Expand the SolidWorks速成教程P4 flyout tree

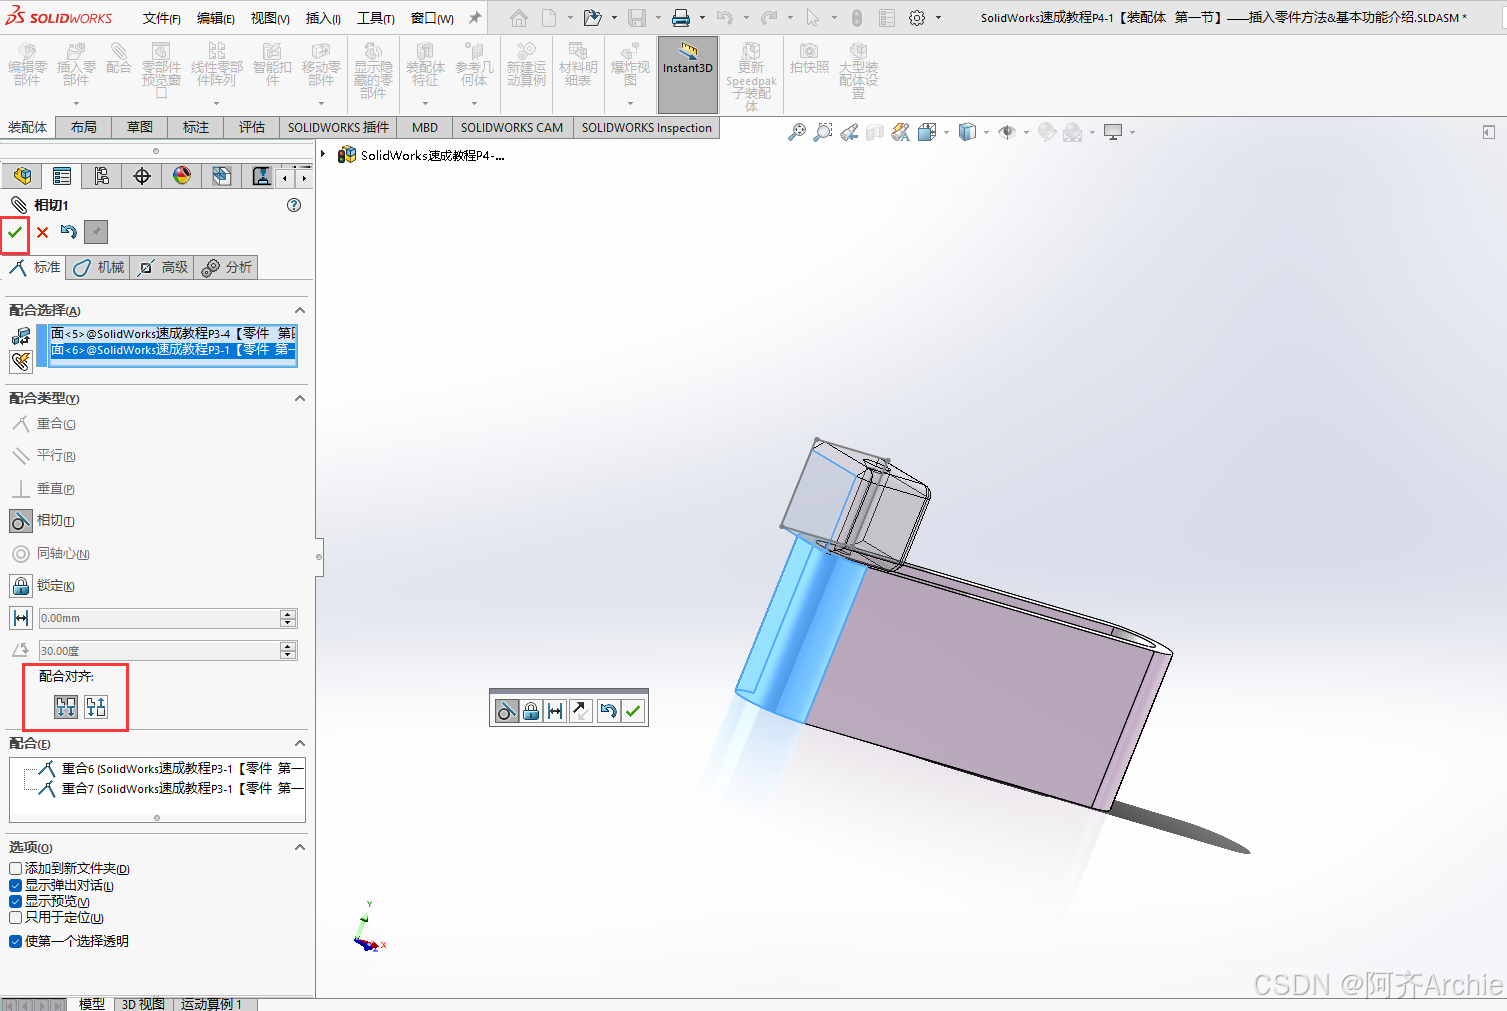(323, 154)
